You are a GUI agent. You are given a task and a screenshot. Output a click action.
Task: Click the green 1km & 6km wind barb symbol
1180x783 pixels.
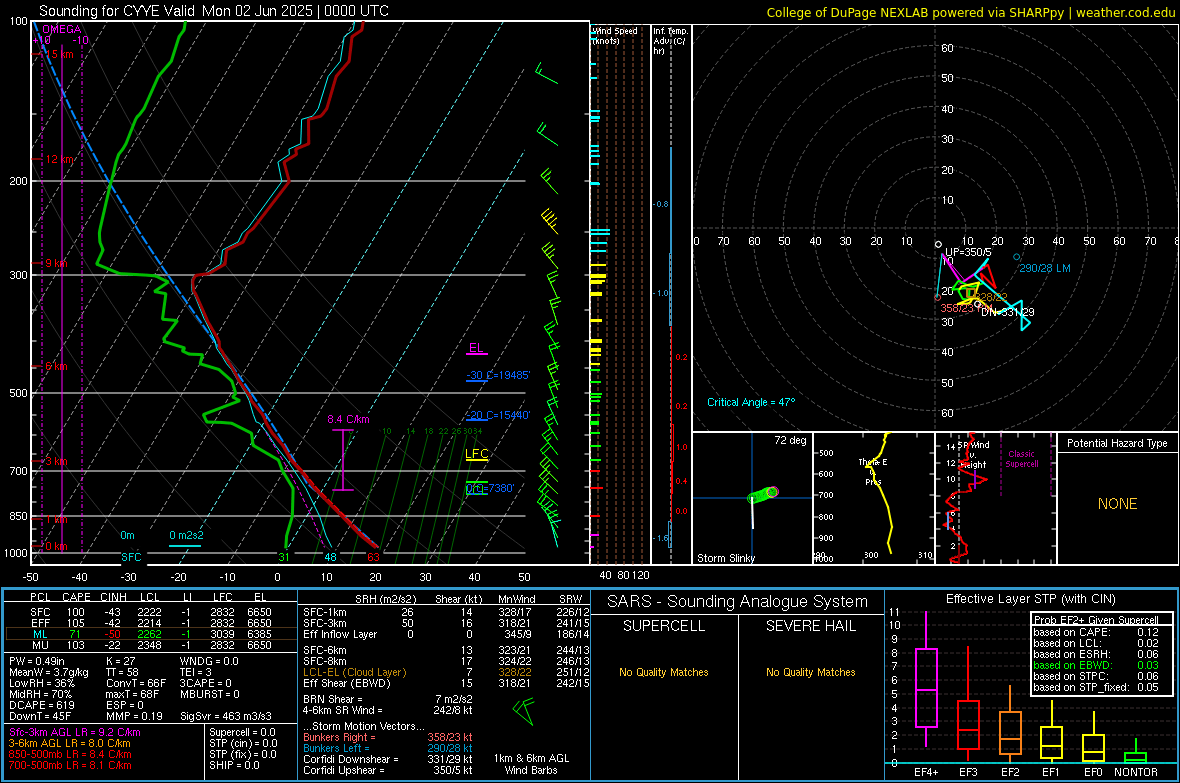pos(524,711)
